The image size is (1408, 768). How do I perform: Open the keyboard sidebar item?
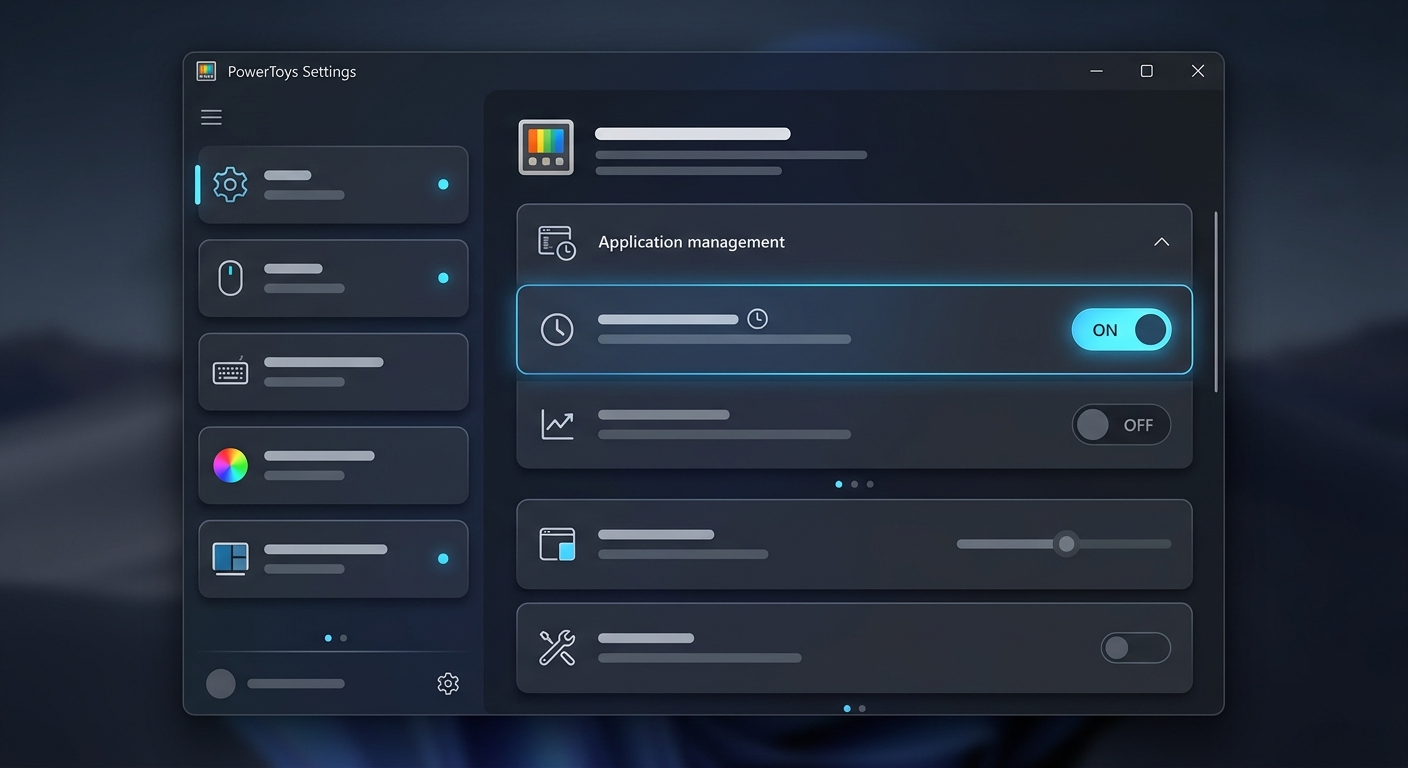[333, 372]
